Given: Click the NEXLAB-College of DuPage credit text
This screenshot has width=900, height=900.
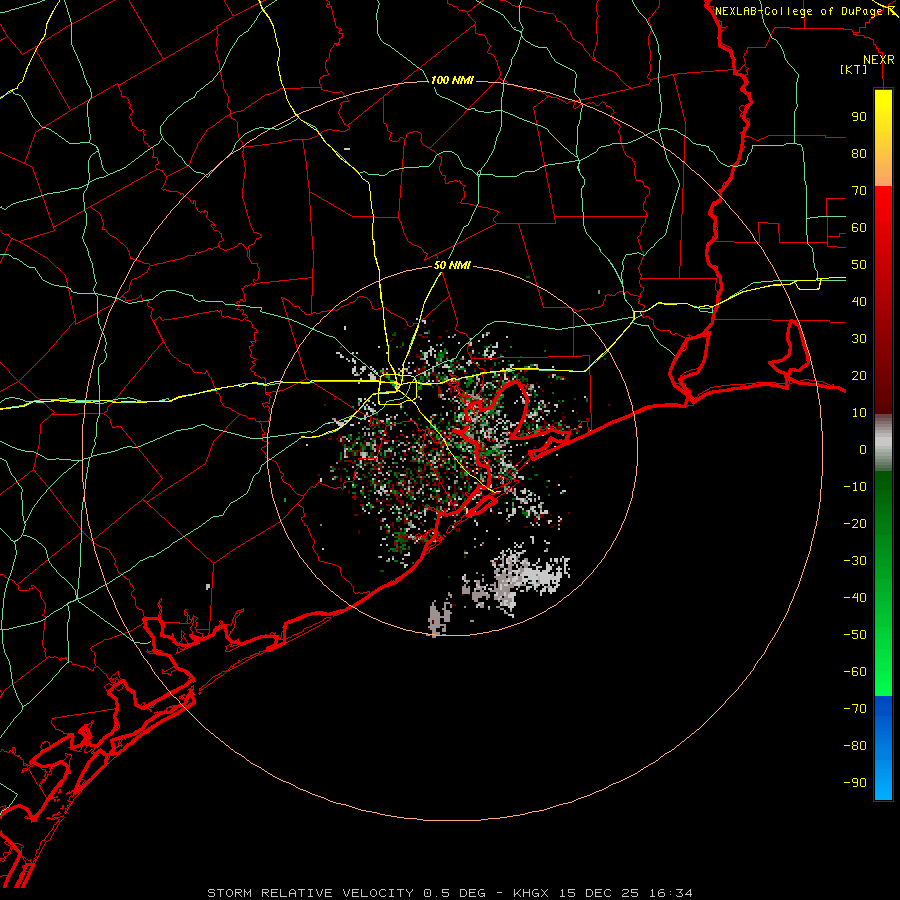Looking at the screenshot, I should coord(800,11).
